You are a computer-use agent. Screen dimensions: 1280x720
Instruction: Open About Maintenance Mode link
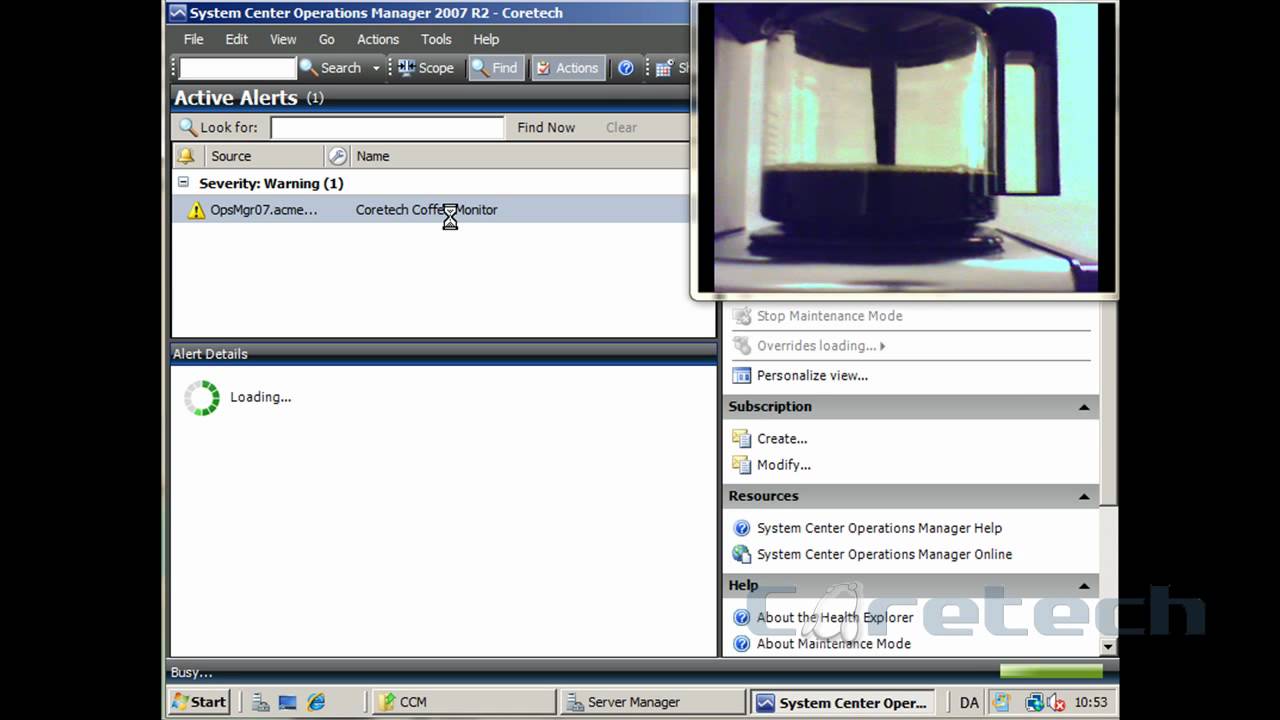coord(834,644)
